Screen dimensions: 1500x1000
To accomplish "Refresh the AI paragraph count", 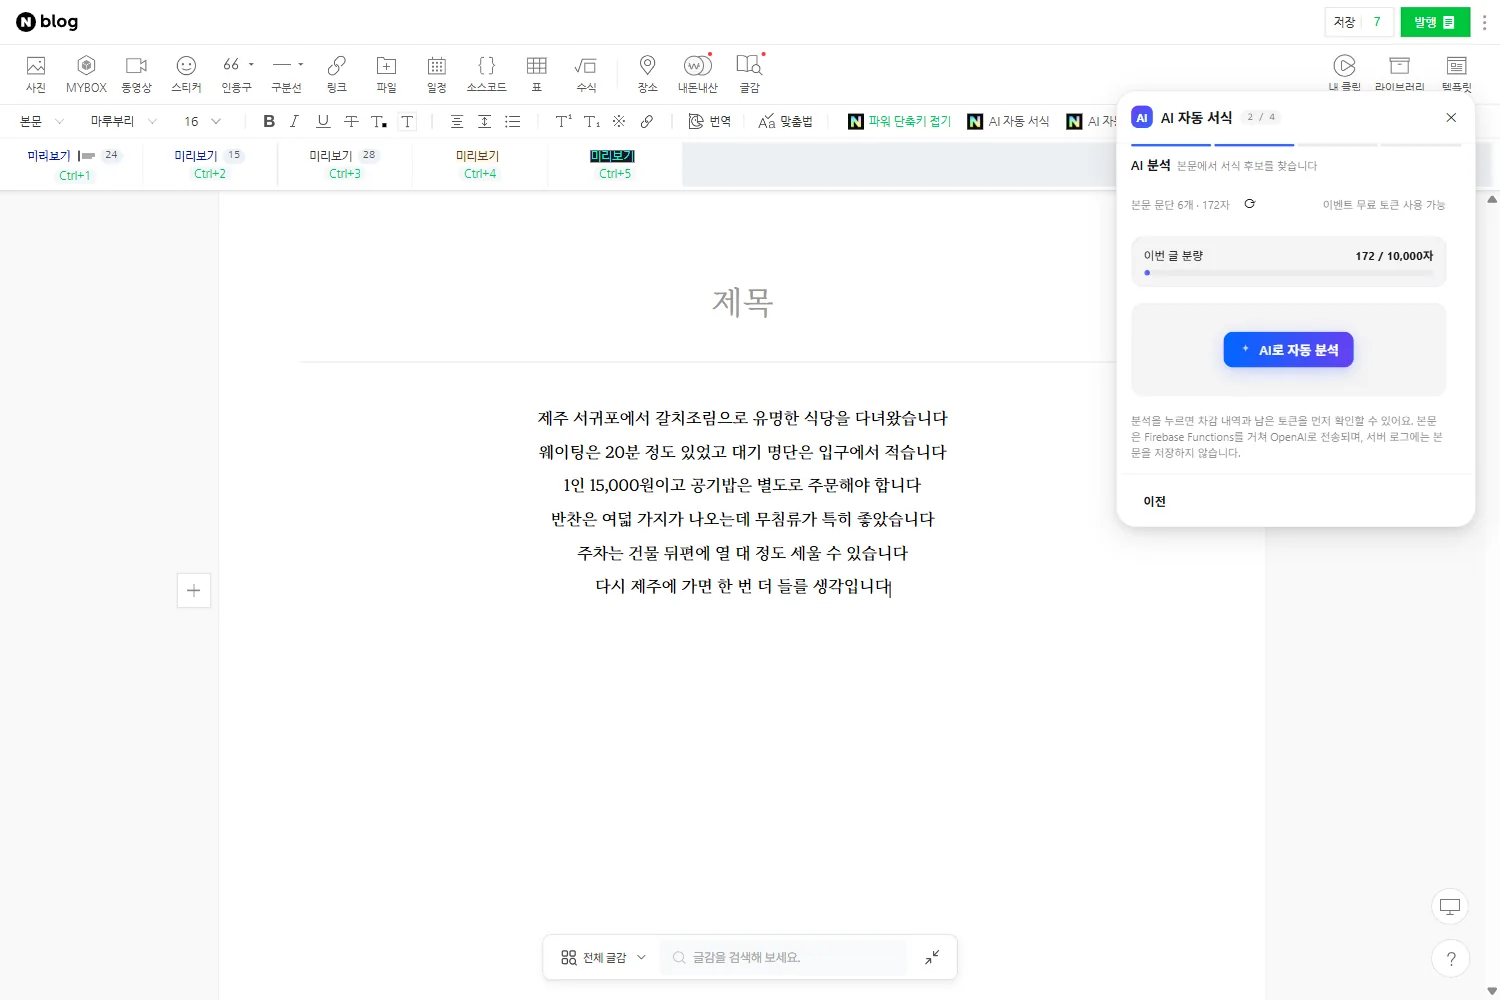I will click(1249, 204).
